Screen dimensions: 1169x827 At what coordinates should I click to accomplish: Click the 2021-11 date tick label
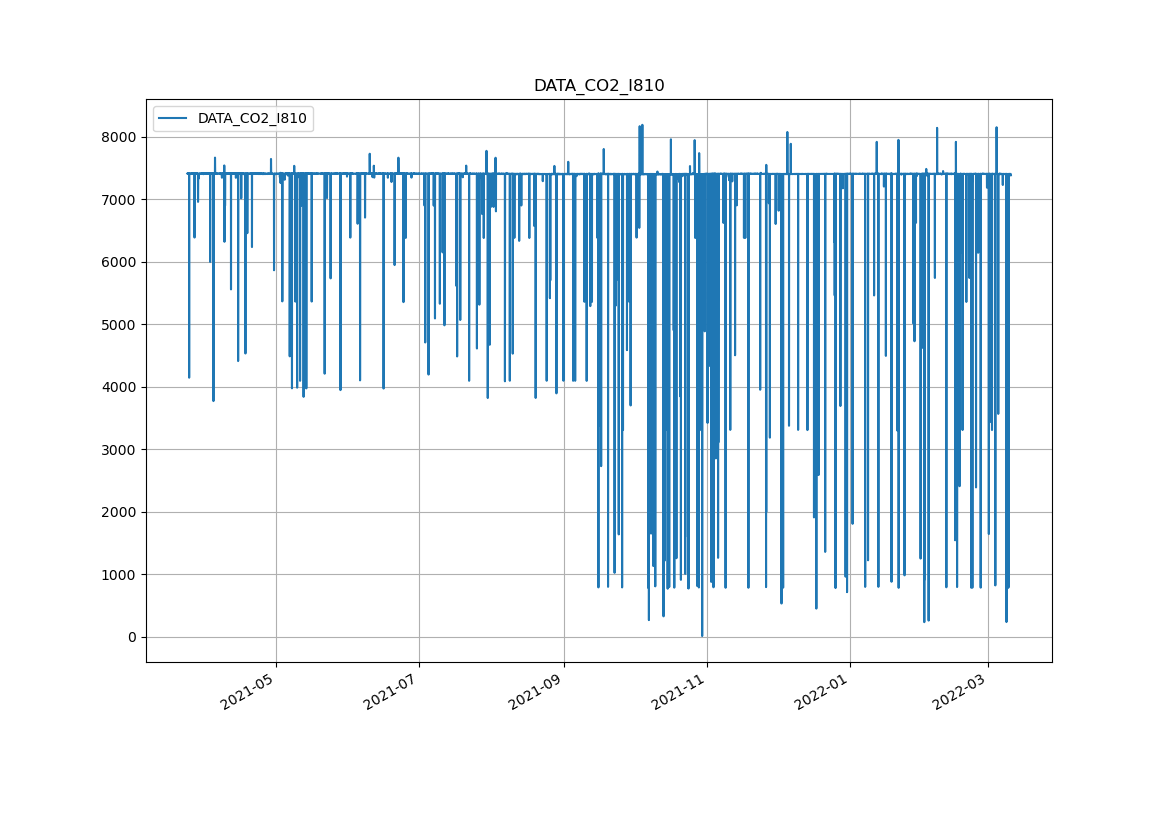(x=677, y=689)
